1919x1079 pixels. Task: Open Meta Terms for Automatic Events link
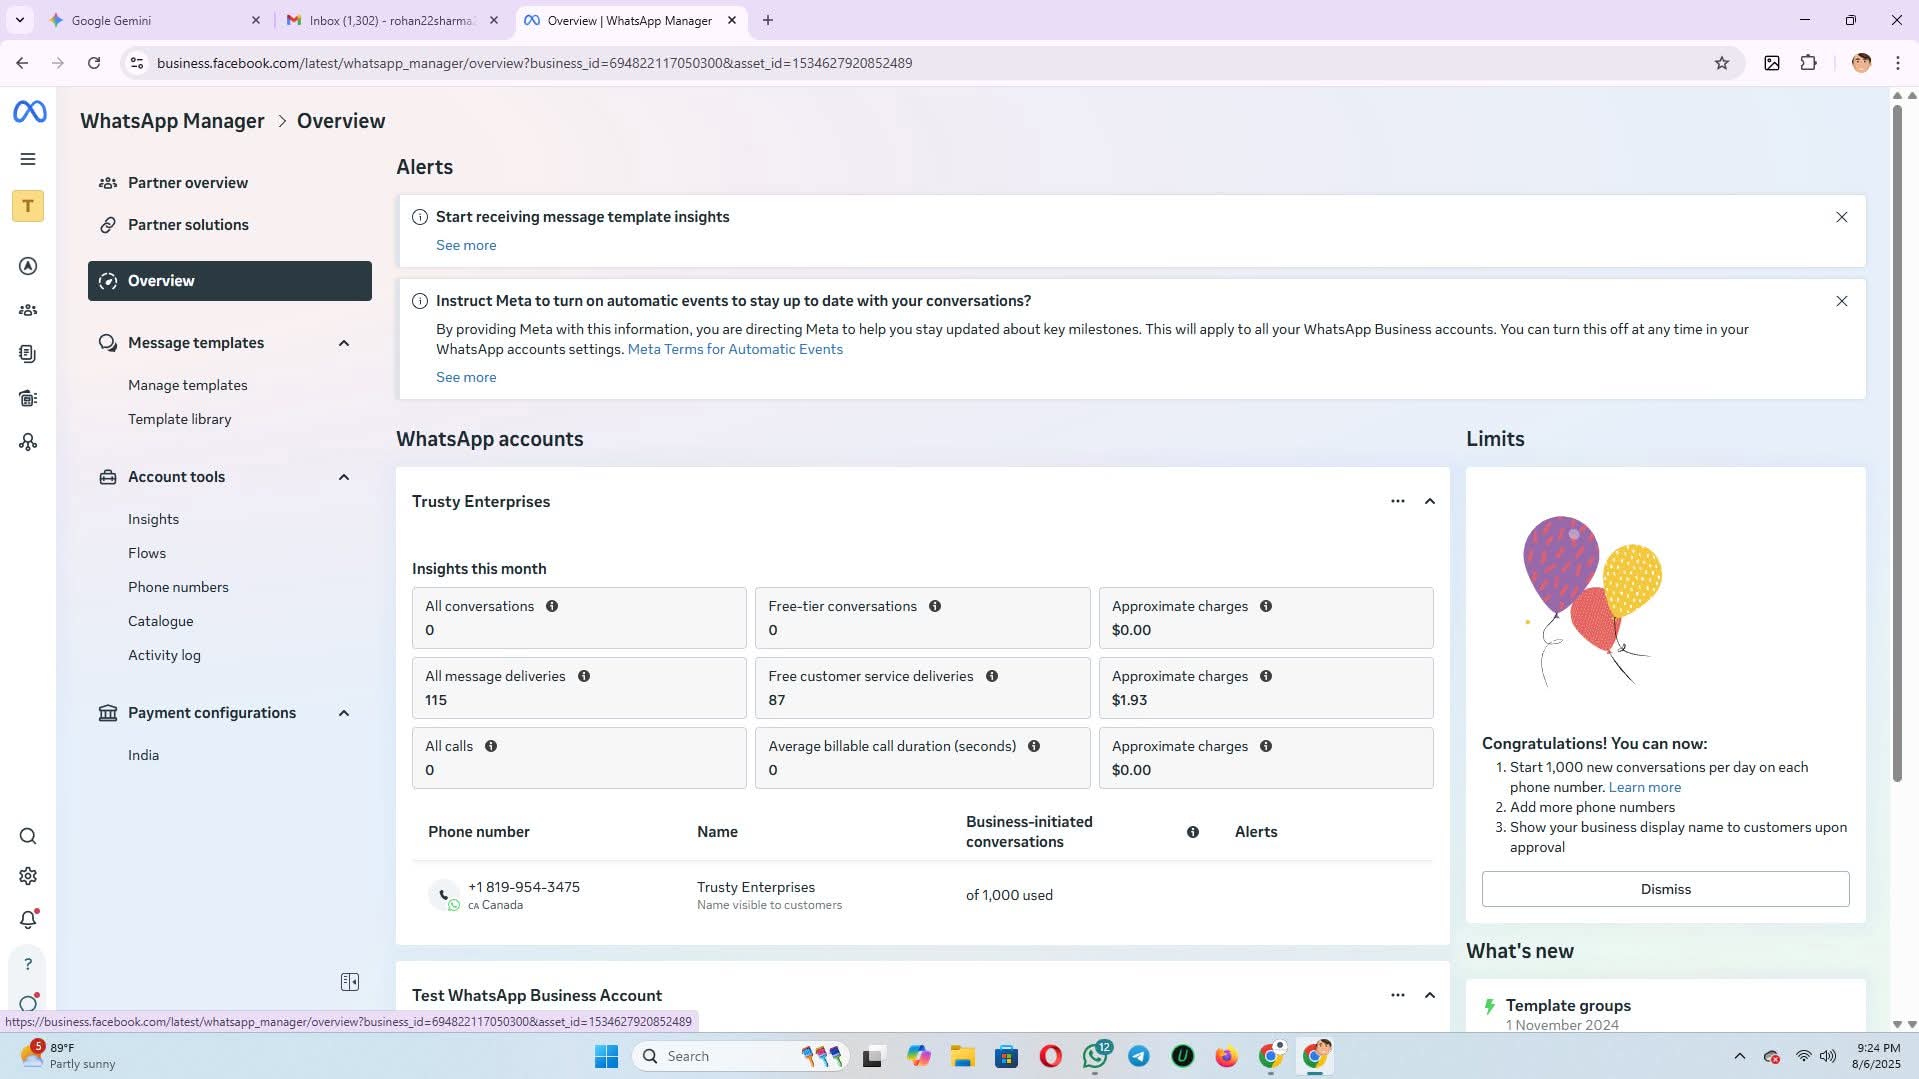[735, 349]
